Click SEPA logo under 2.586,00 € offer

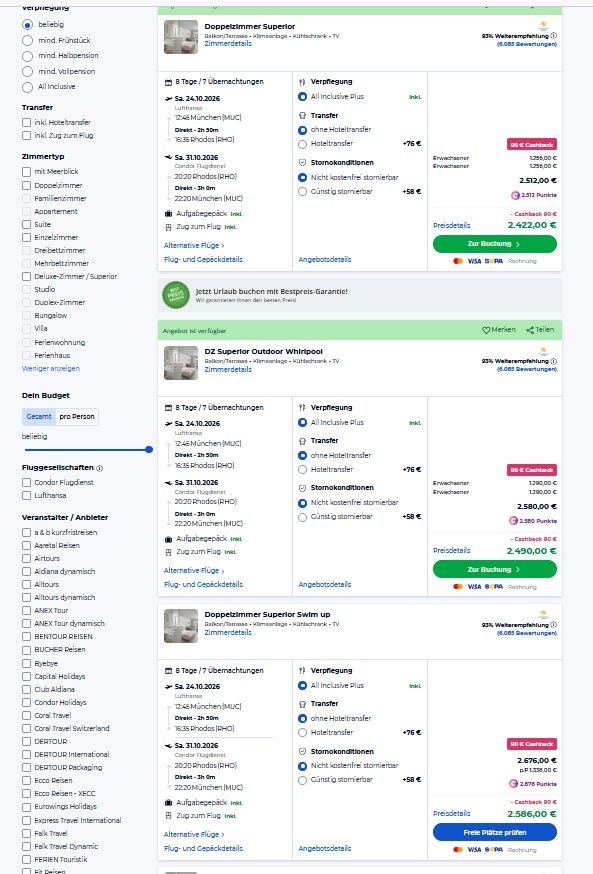(x=493, y=849)
